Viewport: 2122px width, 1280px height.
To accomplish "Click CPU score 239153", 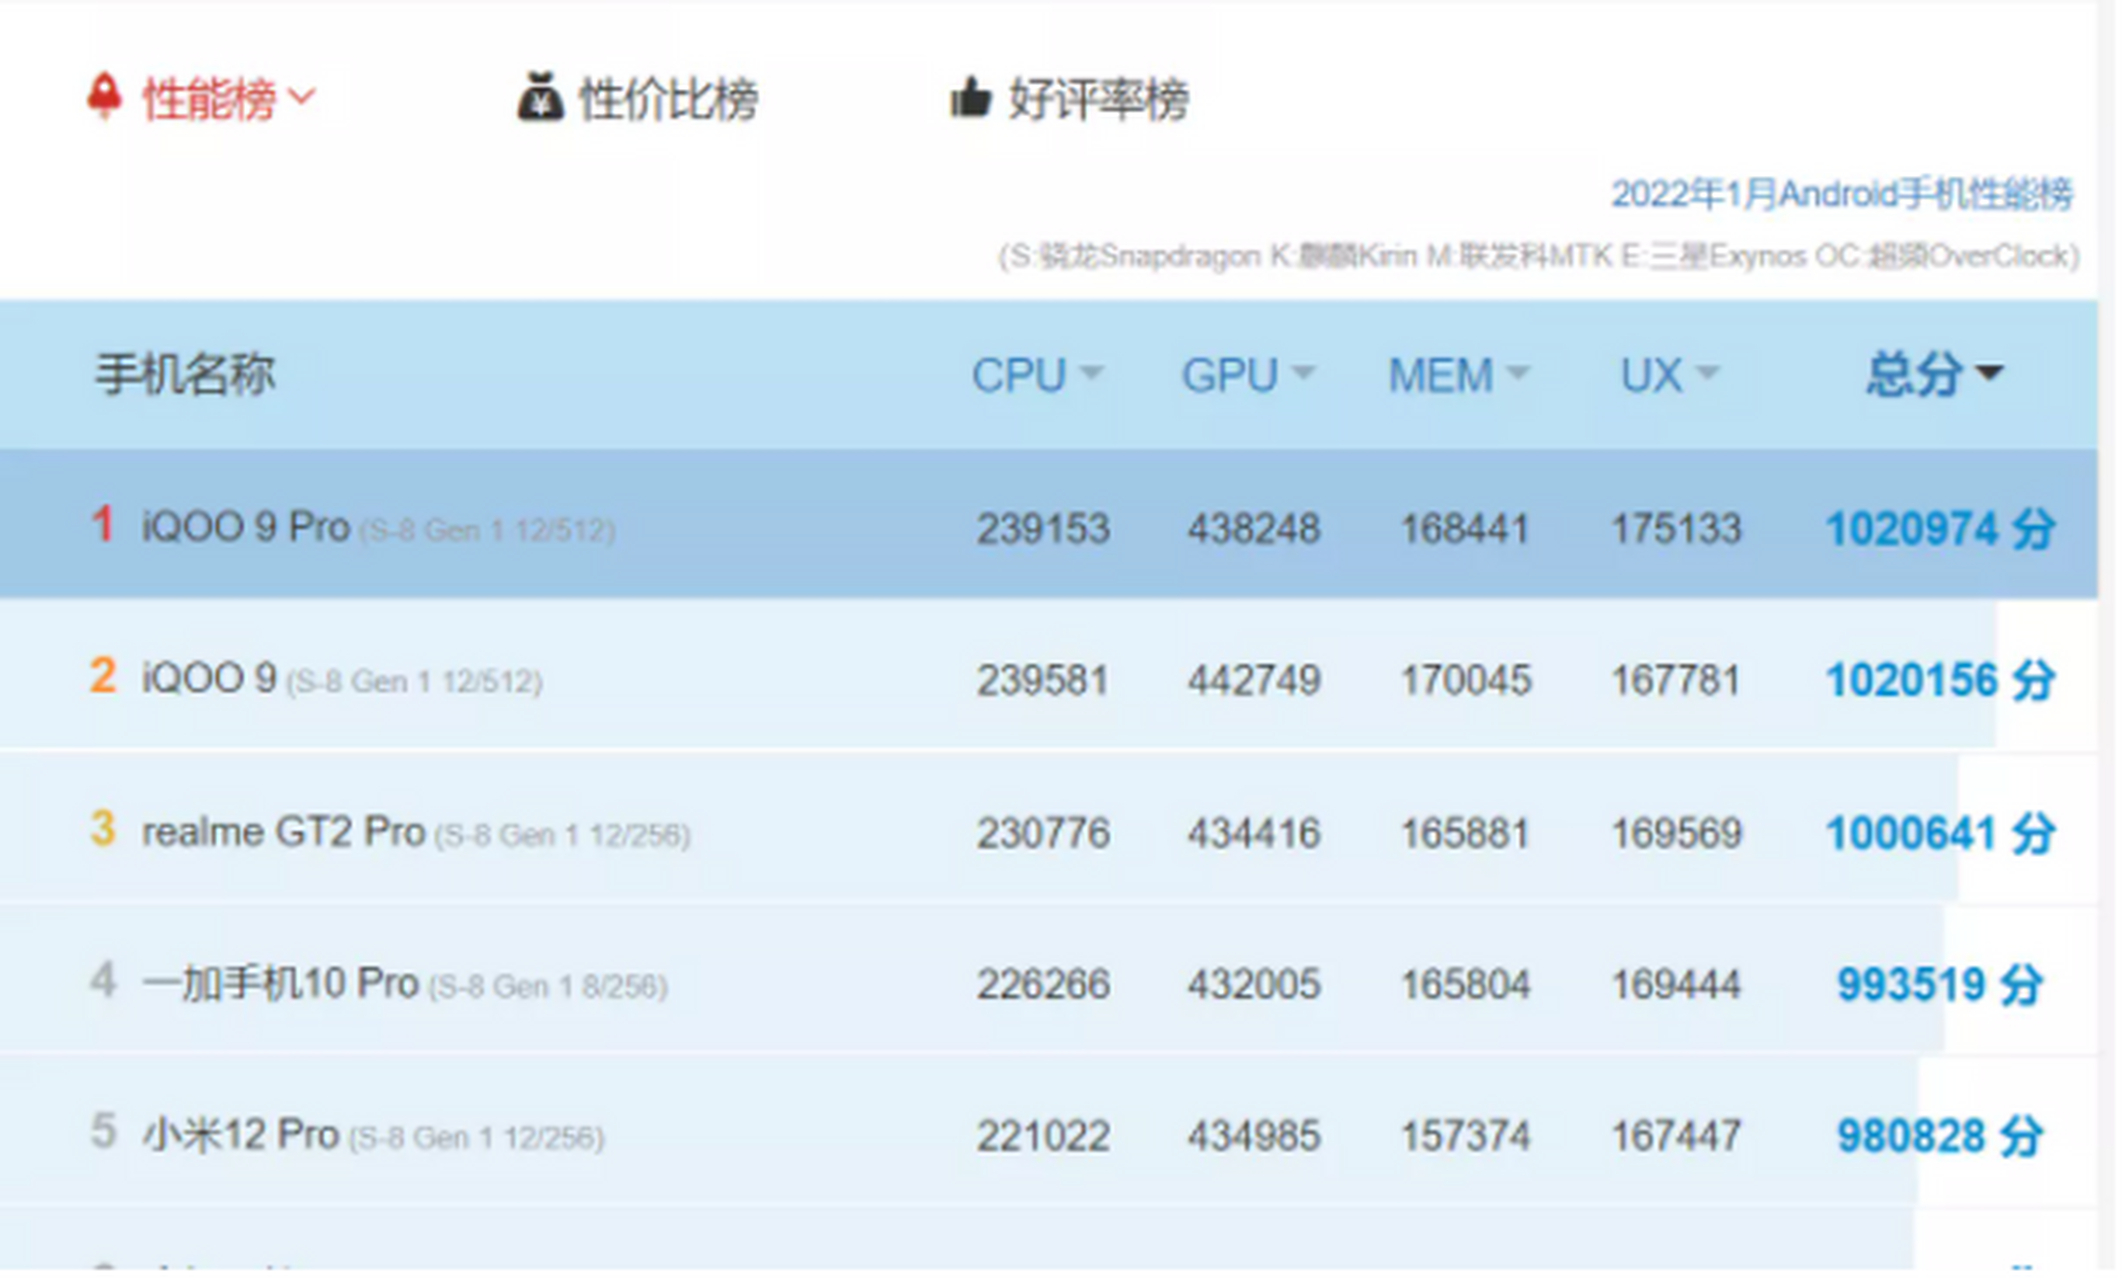I will 1043,528.
